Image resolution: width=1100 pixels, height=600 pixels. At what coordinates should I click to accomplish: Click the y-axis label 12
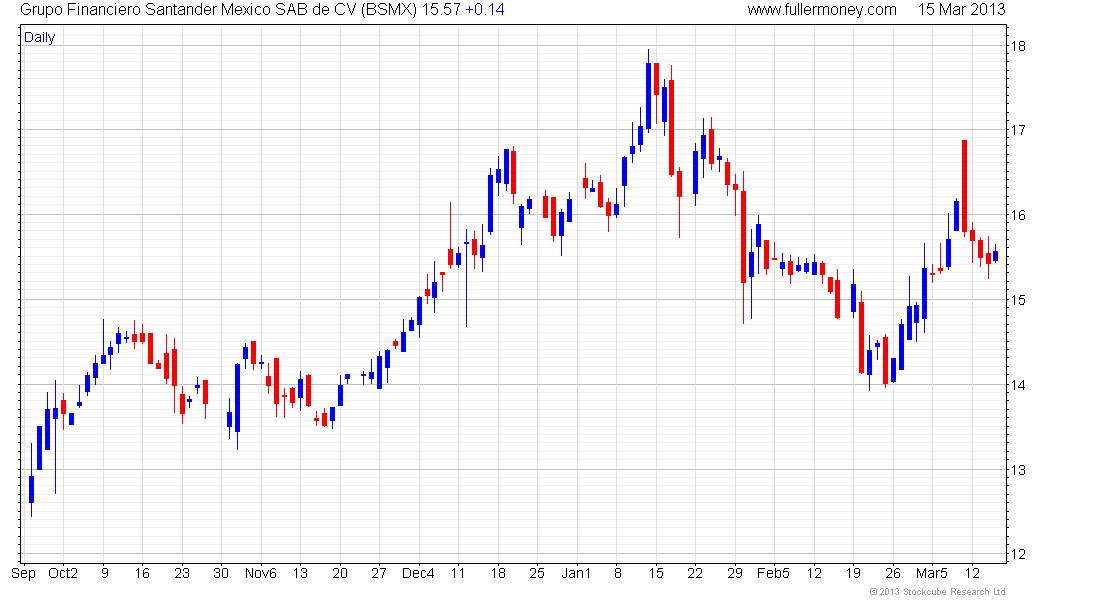pos(1018,554)
